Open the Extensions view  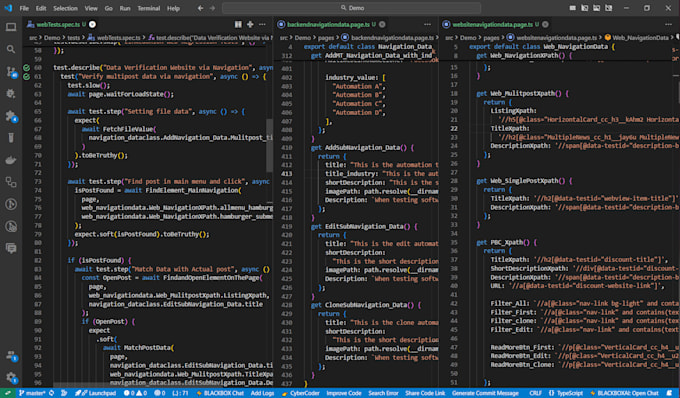11,116
